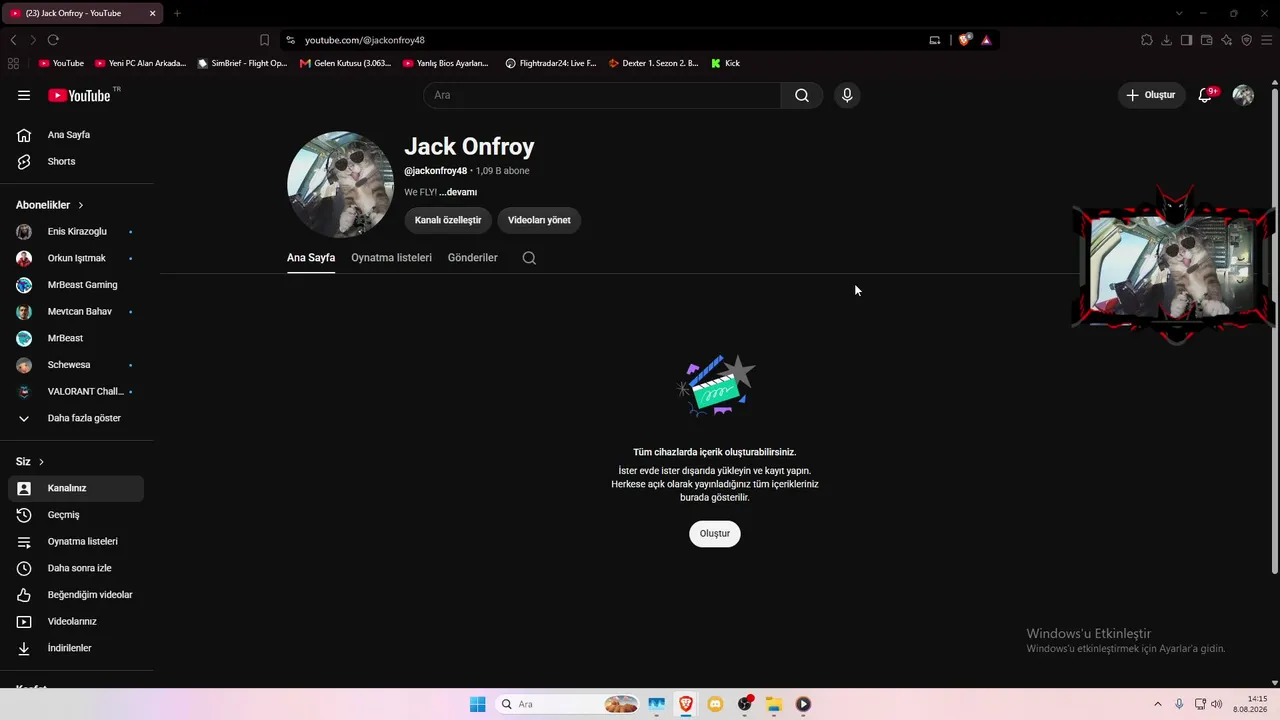Go back to the previous page
Viewport: 1280px width, 720px height.
tap(13, 40)
